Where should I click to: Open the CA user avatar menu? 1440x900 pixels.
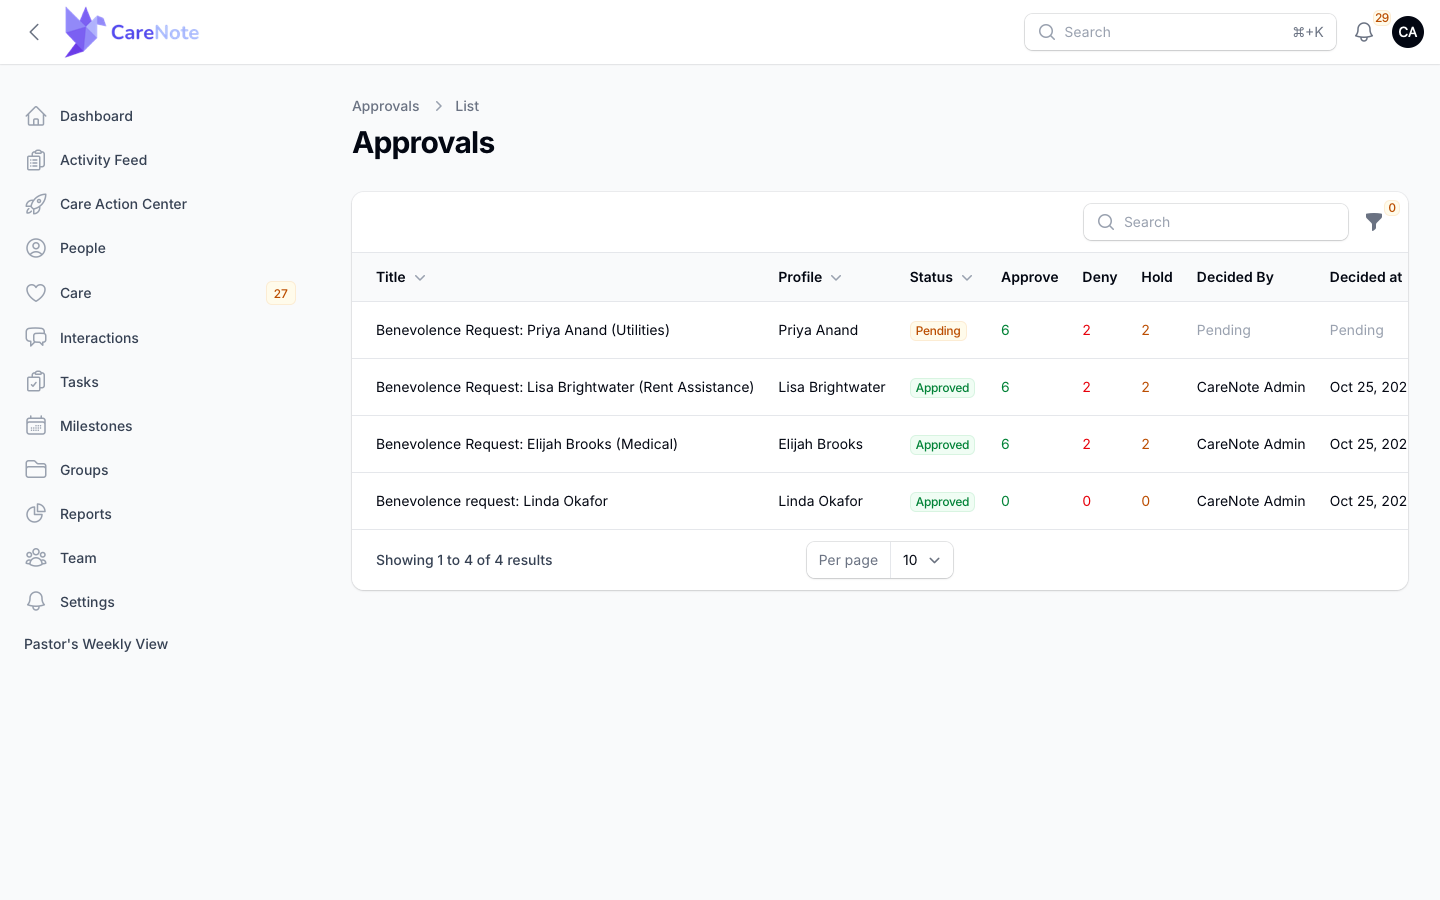coord(1408,32)
